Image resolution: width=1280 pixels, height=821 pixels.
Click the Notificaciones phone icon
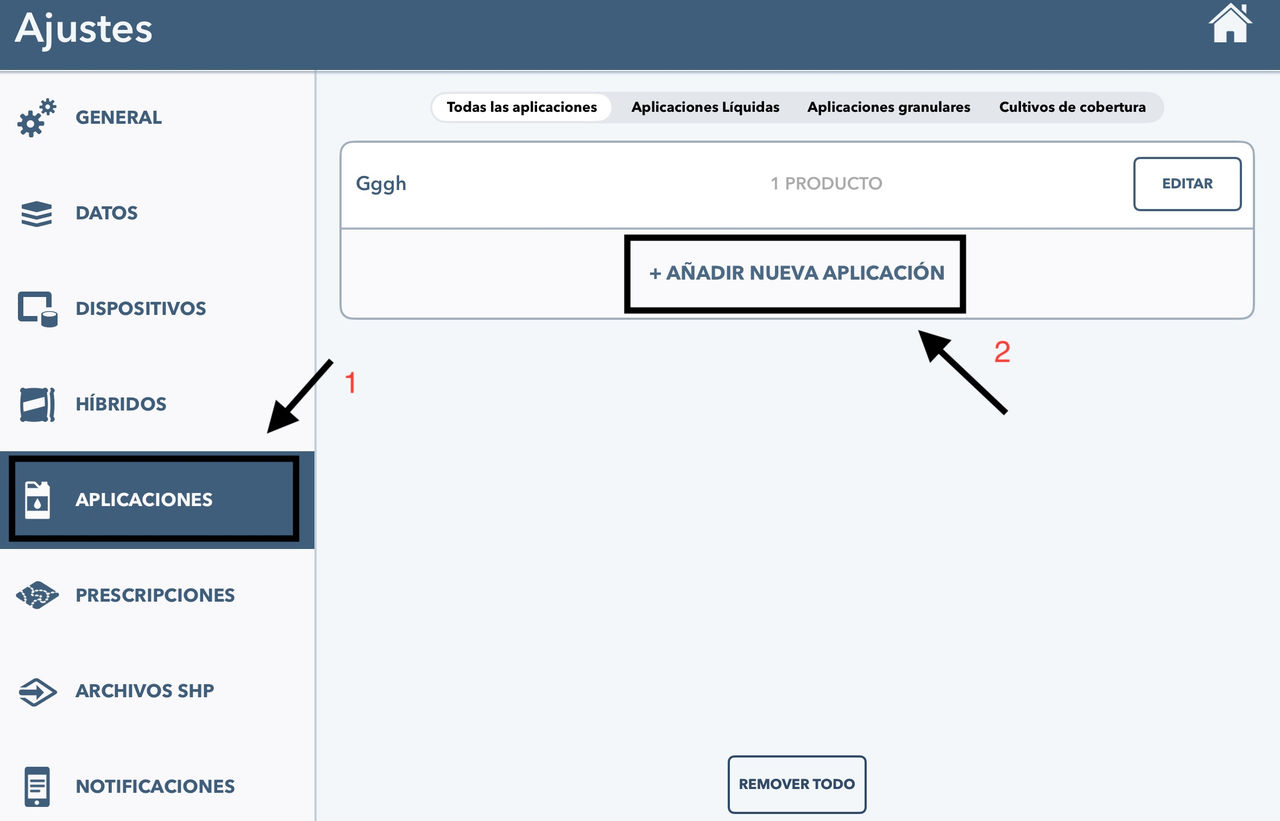click(37, 786)
